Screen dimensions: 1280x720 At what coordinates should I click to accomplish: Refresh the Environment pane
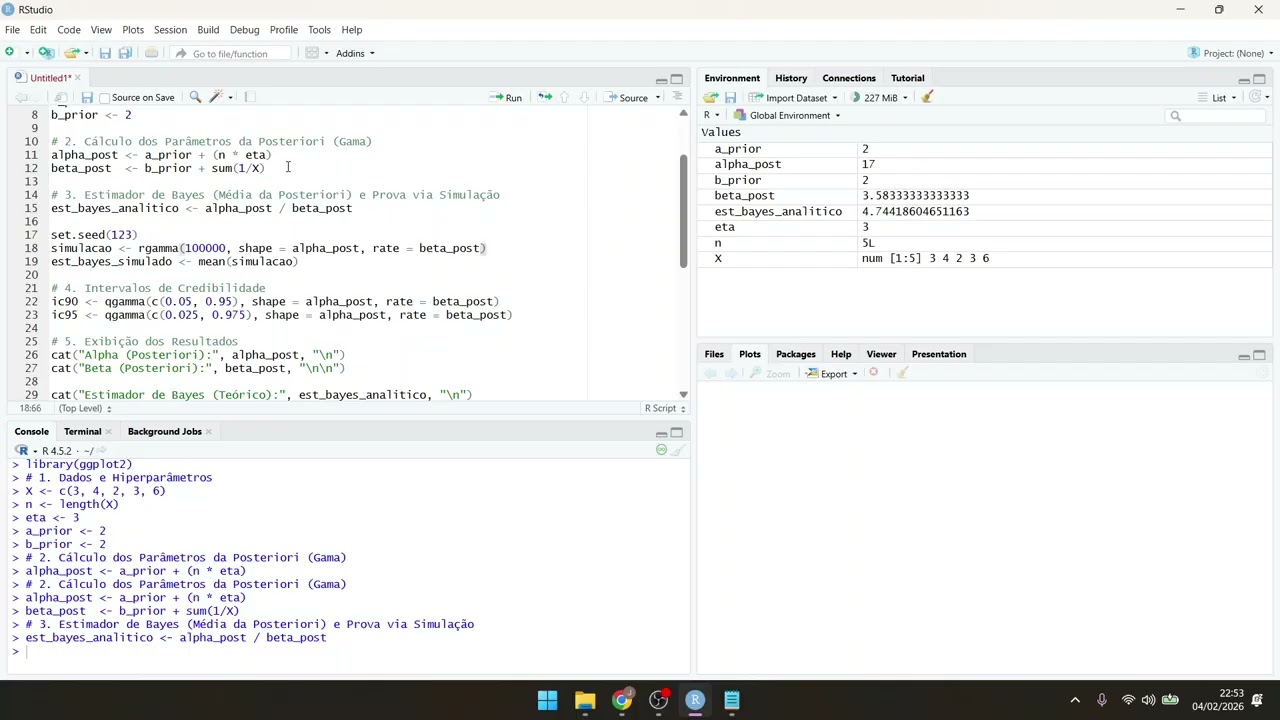[1255, 97]
